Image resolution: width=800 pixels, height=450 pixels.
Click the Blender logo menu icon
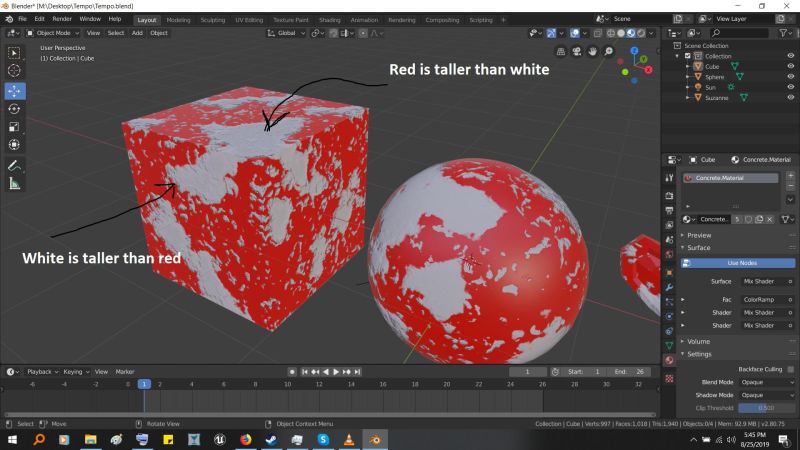pyautogui.click(x=9, y=19)
